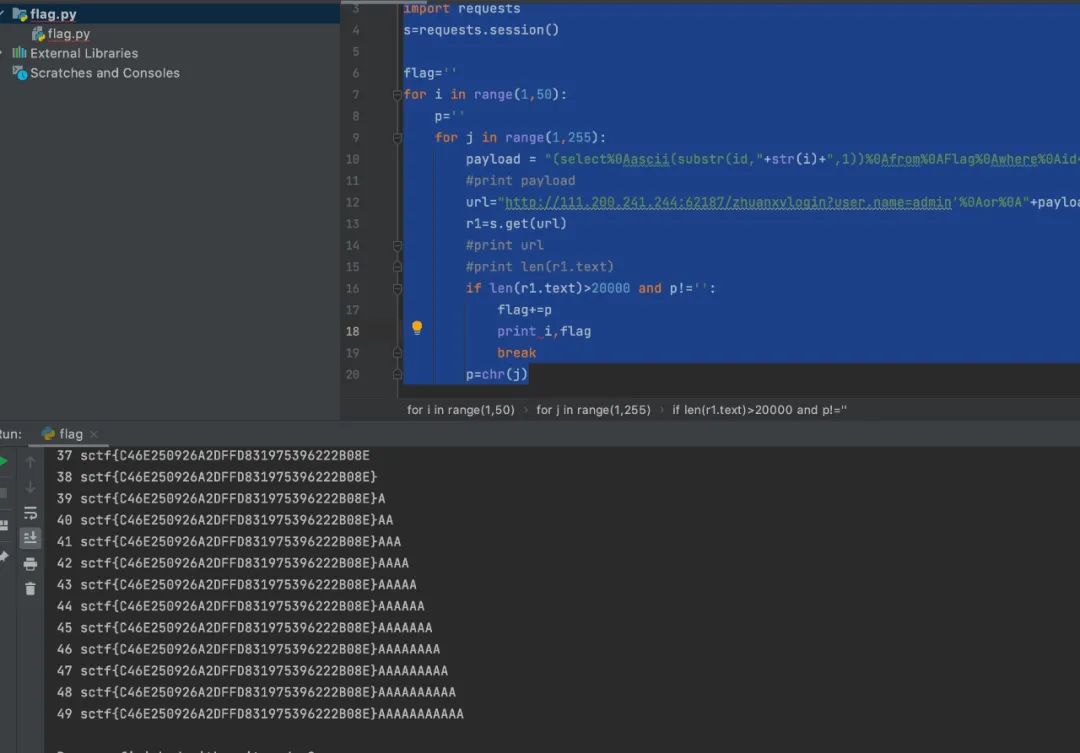Click console output line numbered 49
1080x753 pixels.
[x=260, y=714]
